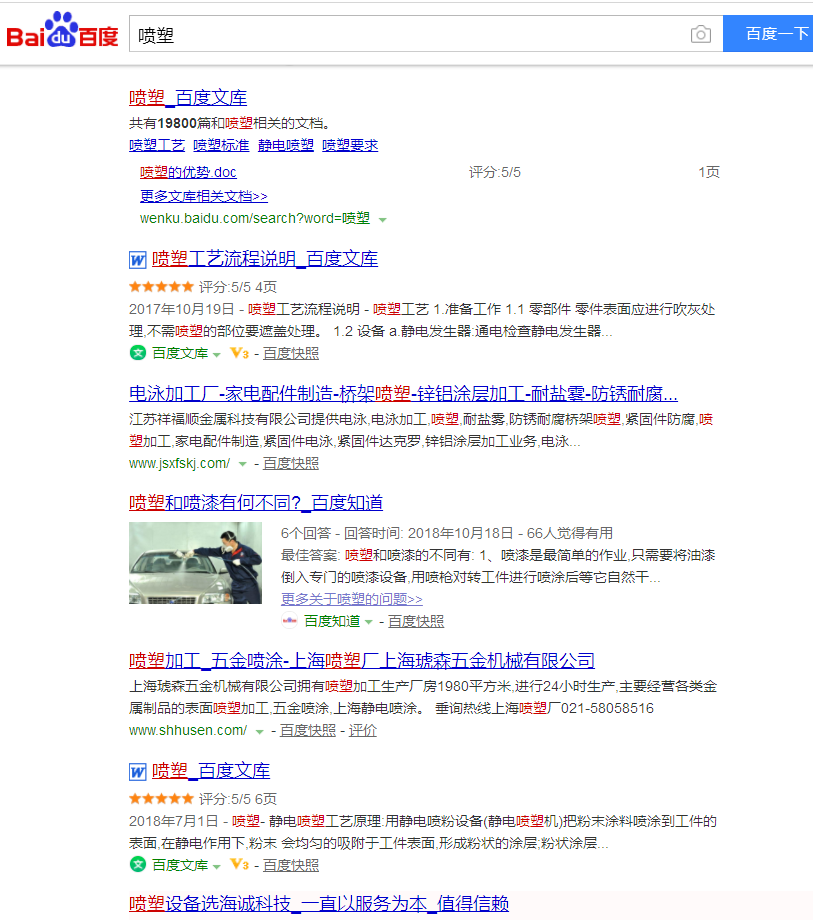
Task: Open 百度快照 beside www.jsxfskj.com
Action: point(291,463)
